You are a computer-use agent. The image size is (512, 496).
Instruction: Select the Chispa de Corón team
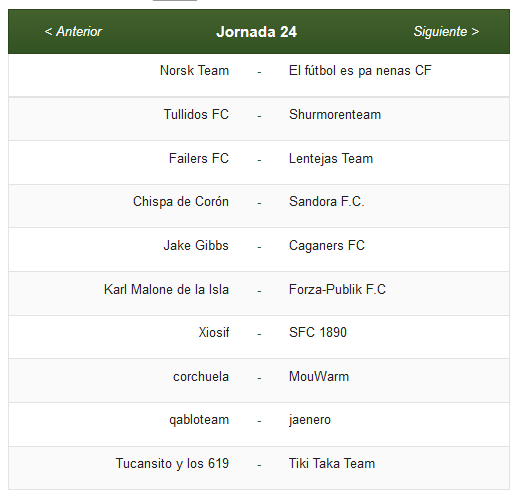pyautogui.click(x=181, y=202)
